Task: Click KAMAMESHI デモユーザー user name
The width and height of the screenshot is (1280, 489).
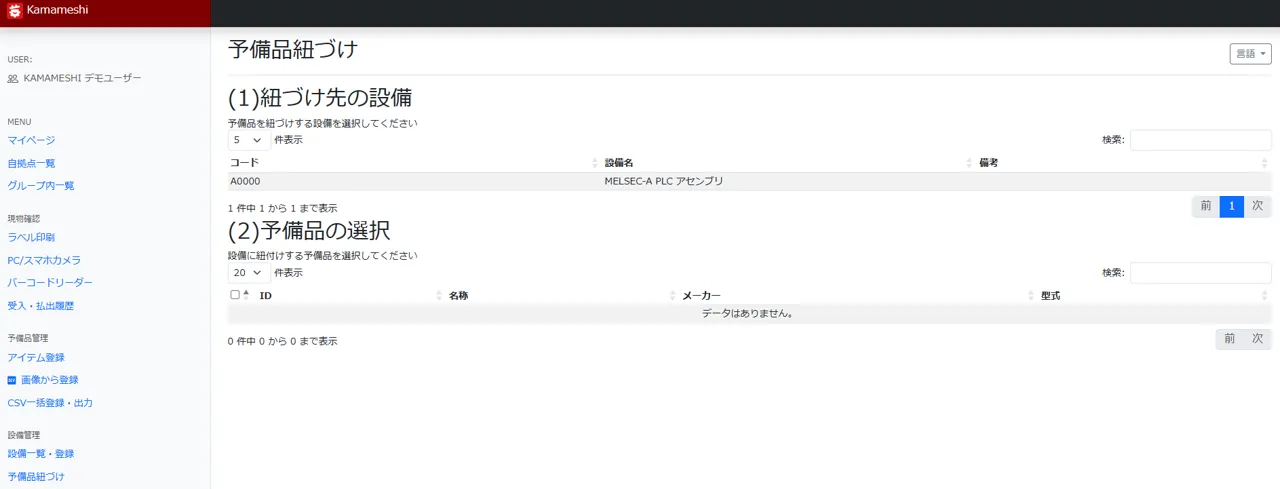Action: 83,78
